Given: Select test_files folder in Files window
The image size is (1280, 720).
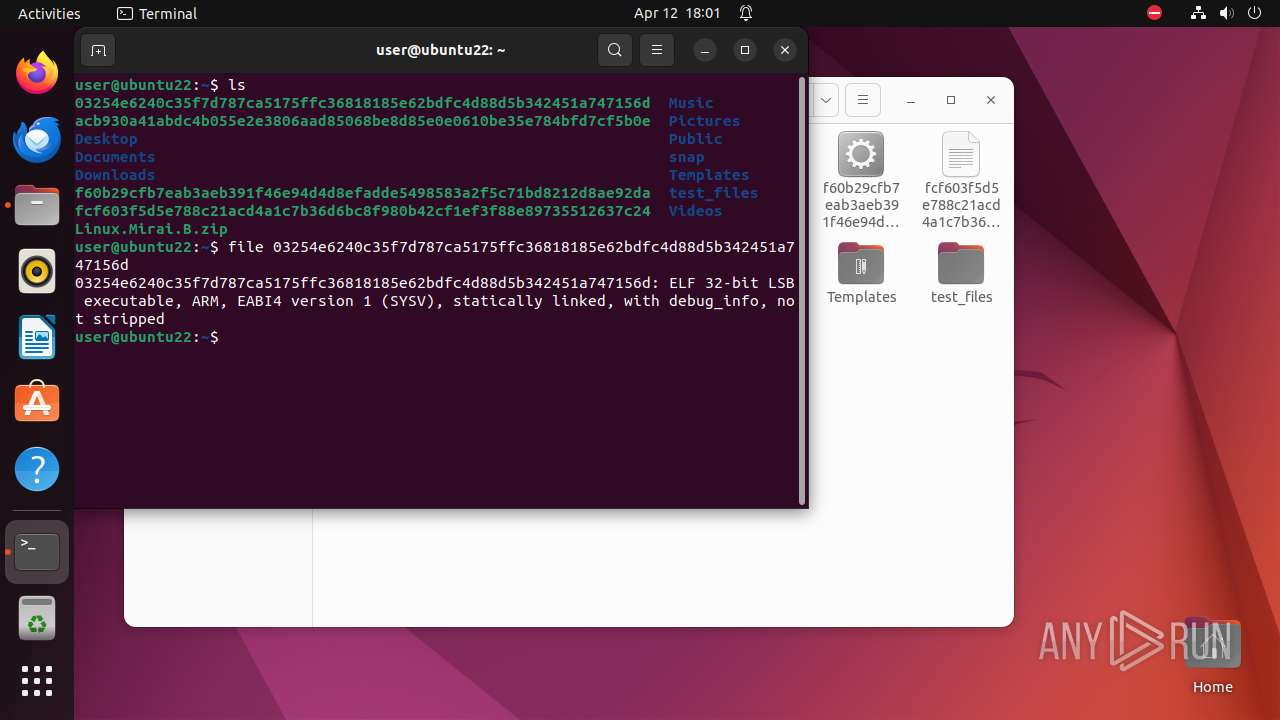Looking at the screenshot, I should [x=961, y=273].
